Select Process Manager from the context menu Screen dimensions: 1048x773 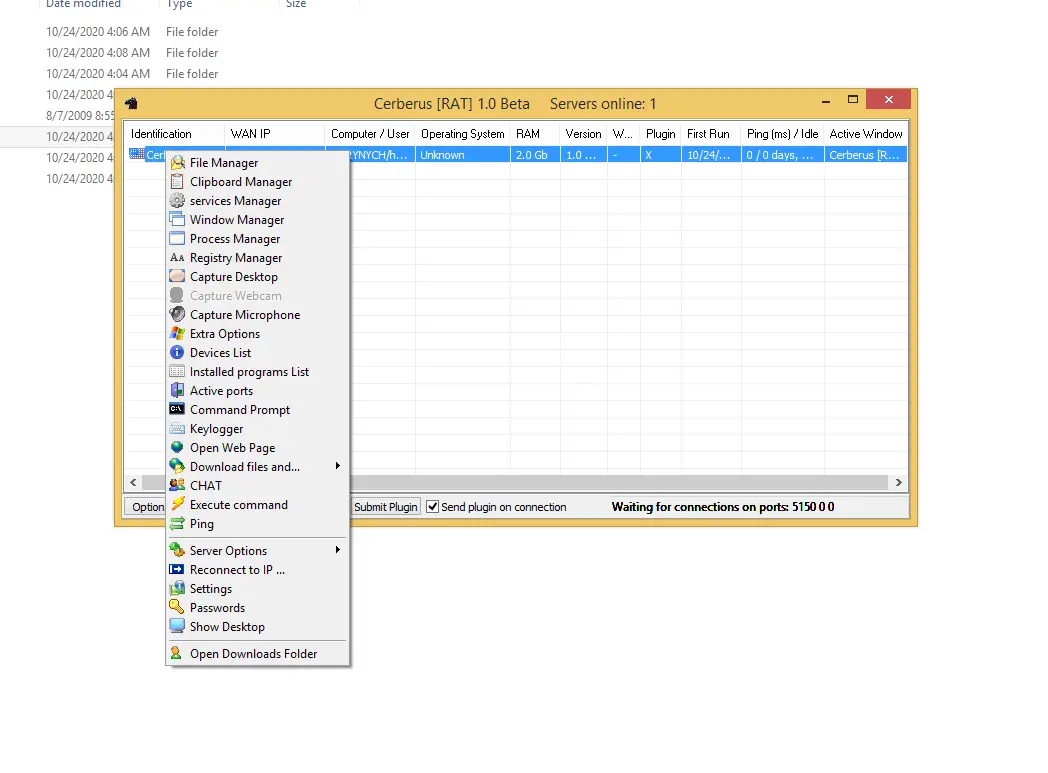tap(235, 239)
